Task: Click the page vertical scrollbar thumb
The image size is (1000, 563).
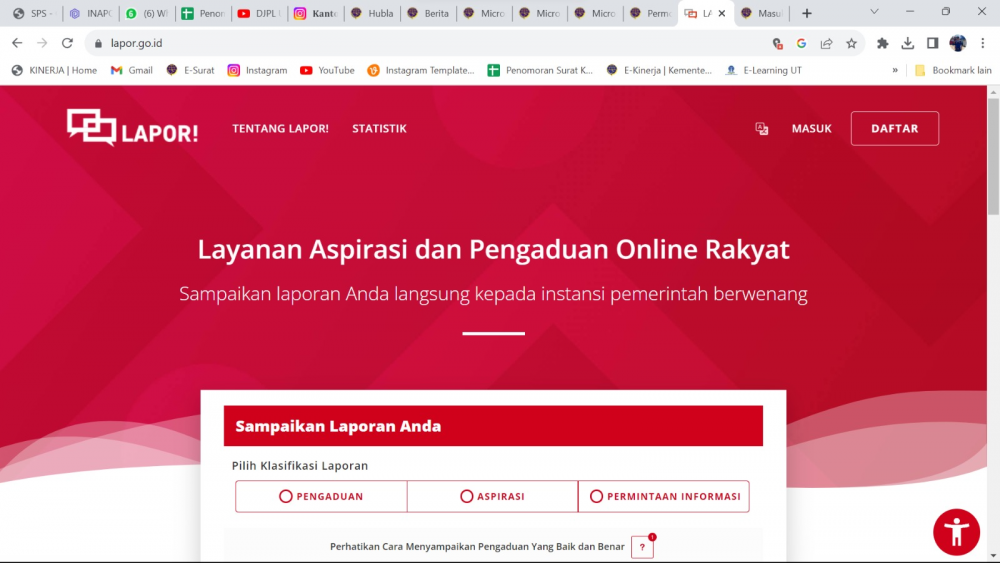Action: (x=993, y=156)
